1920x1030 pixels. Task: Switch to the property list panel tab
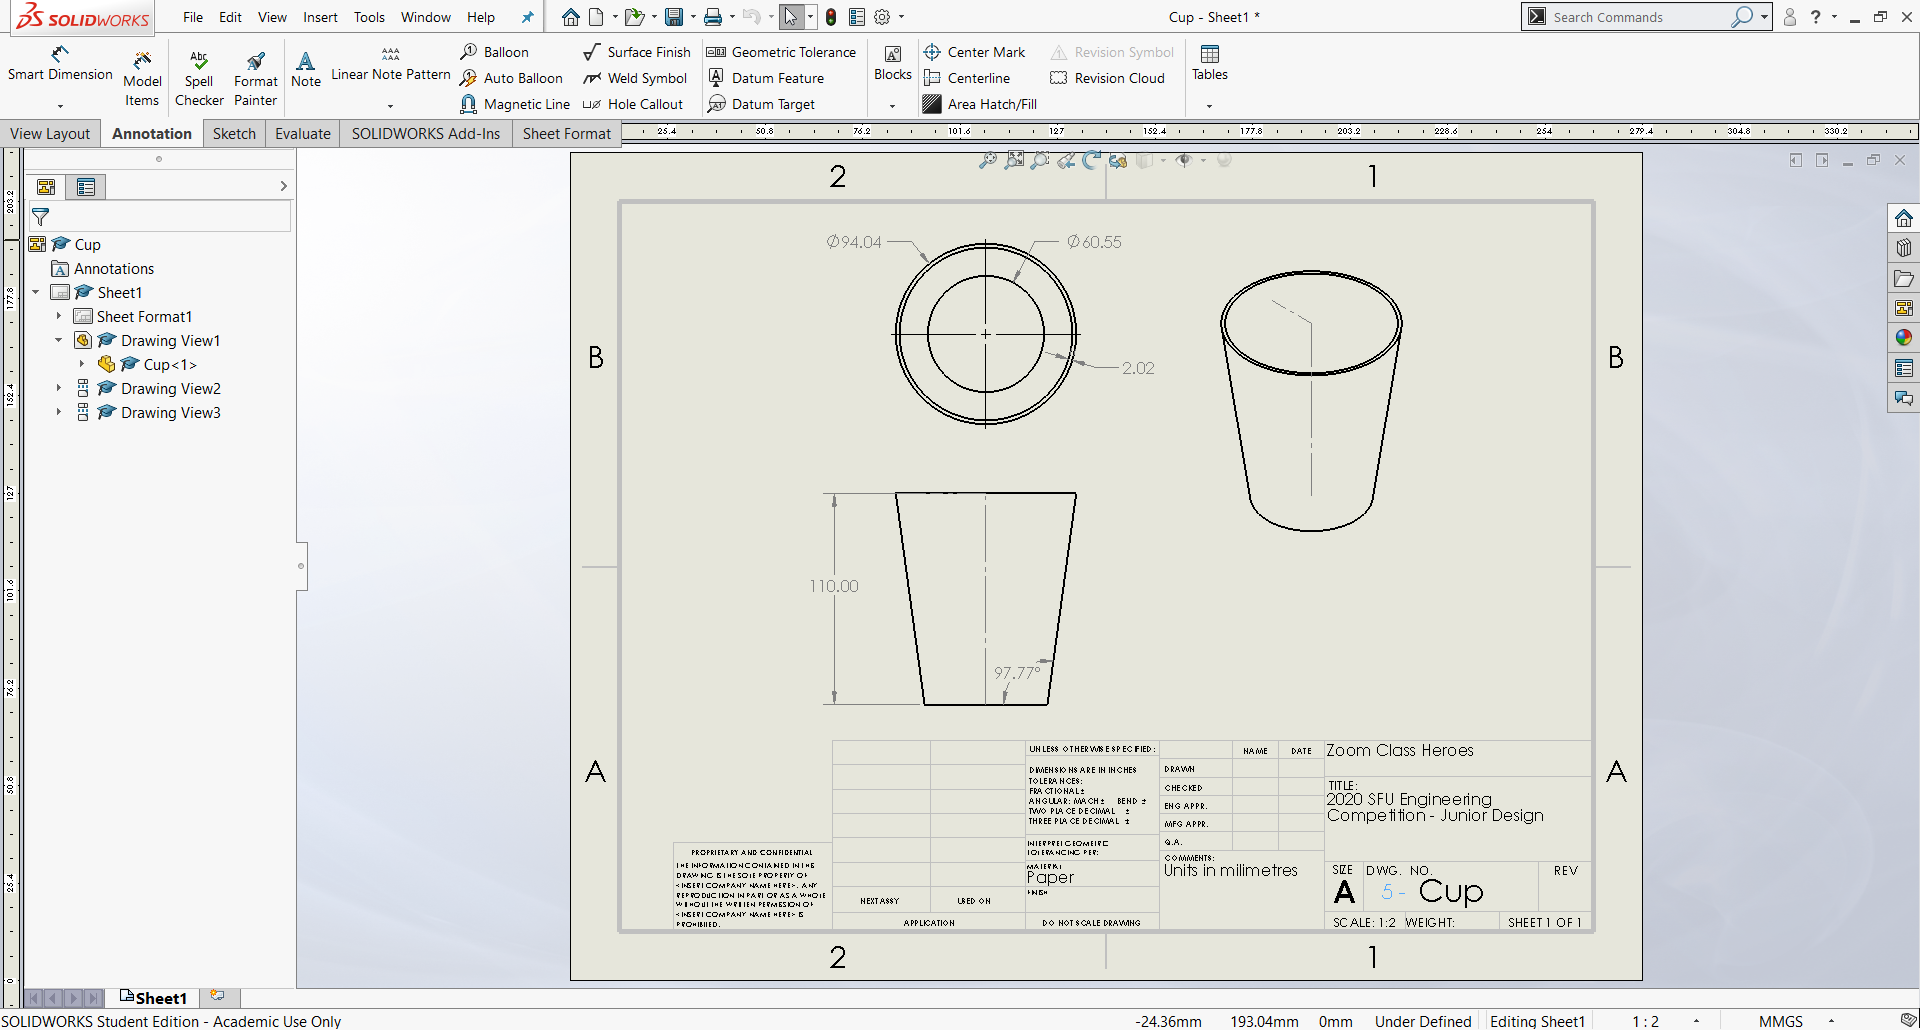click(x=86, y=187)
